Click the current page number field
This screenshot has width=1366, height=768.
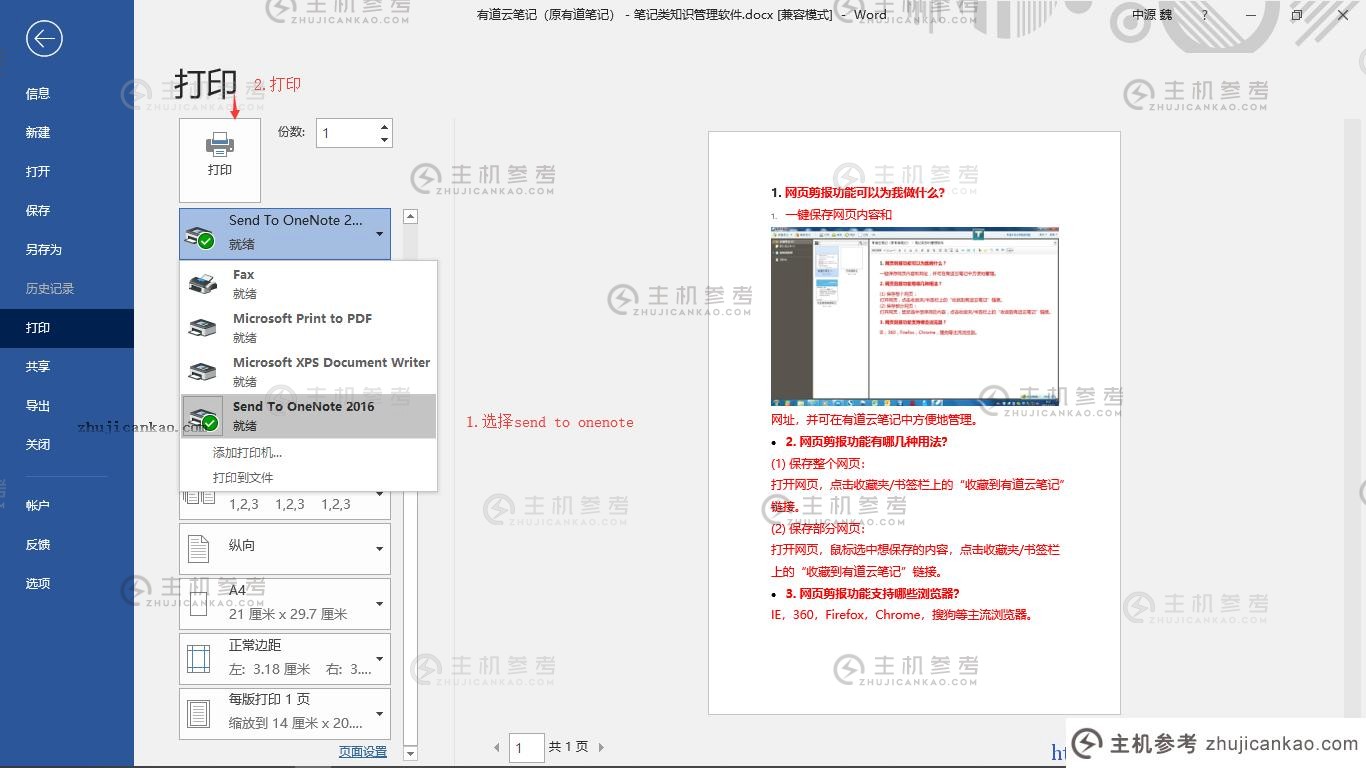527,747
